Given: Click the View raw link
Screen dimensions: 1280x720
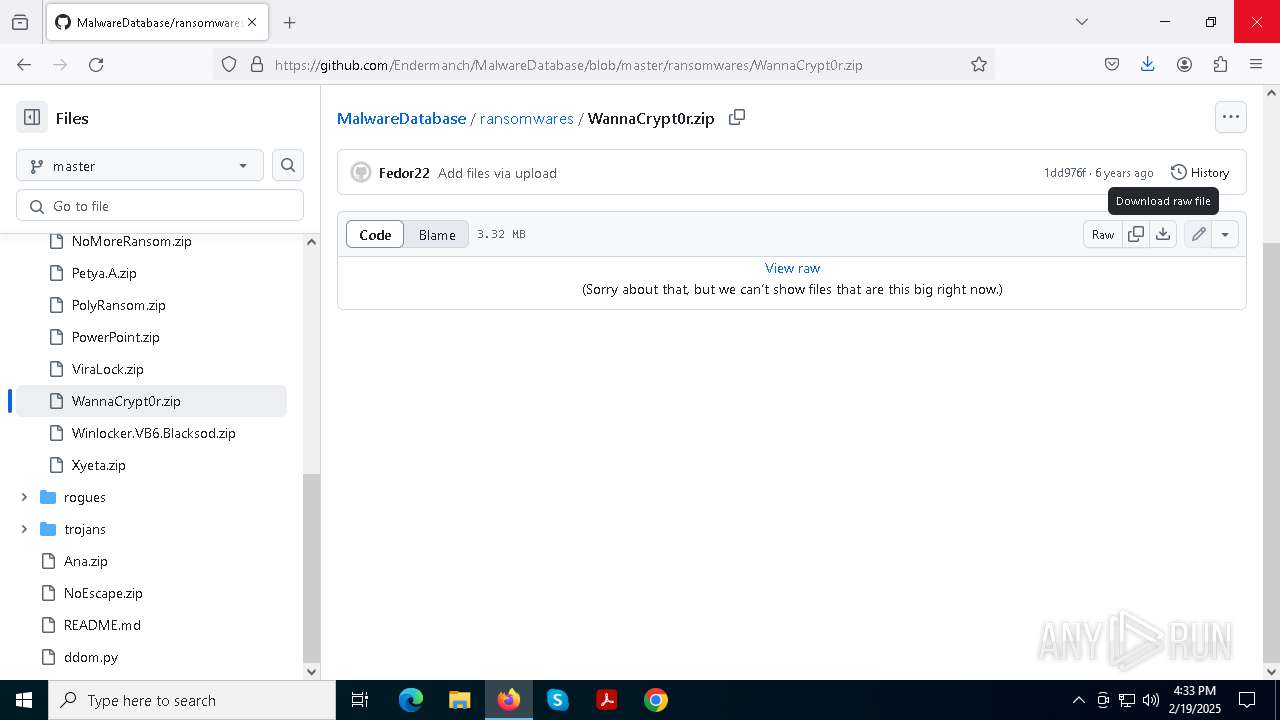Looking at the screenshot, I should coord(792,268).
